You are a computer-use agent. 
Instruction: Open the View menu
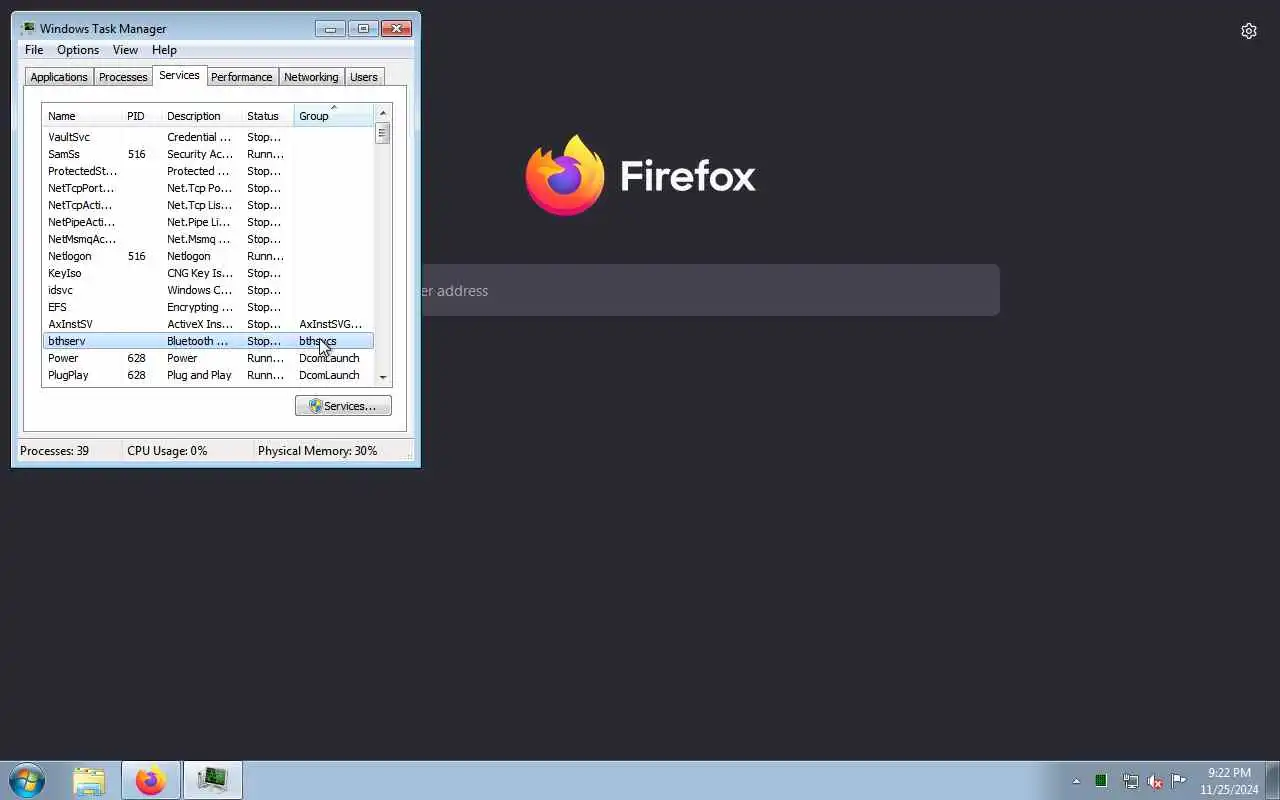point(125,50)
